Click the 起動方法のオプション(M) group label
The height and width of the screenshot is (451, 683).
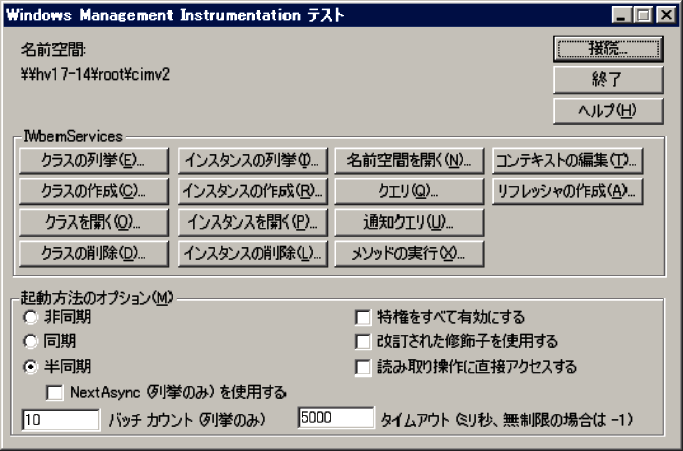coord(97,298)
